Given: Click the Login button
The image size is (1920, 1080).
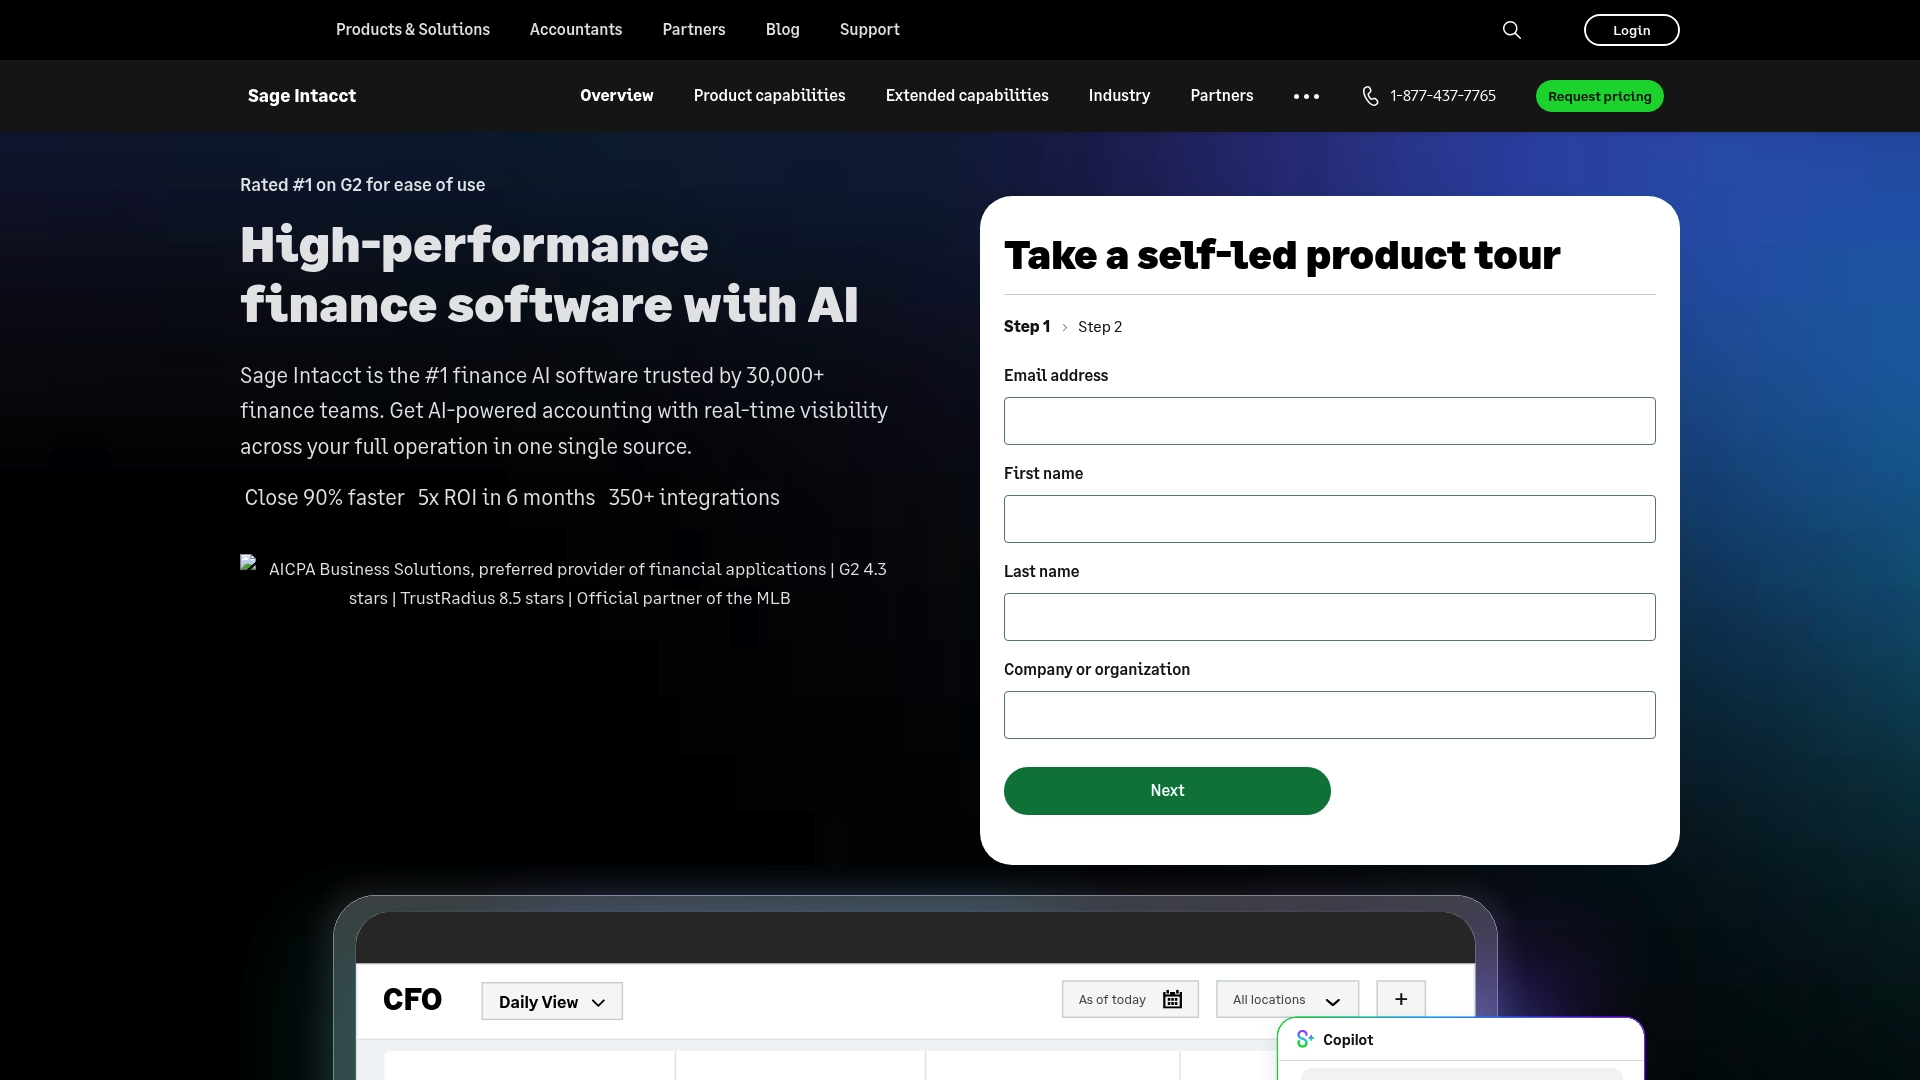Looking at the screenshot, I should 1631,30.
